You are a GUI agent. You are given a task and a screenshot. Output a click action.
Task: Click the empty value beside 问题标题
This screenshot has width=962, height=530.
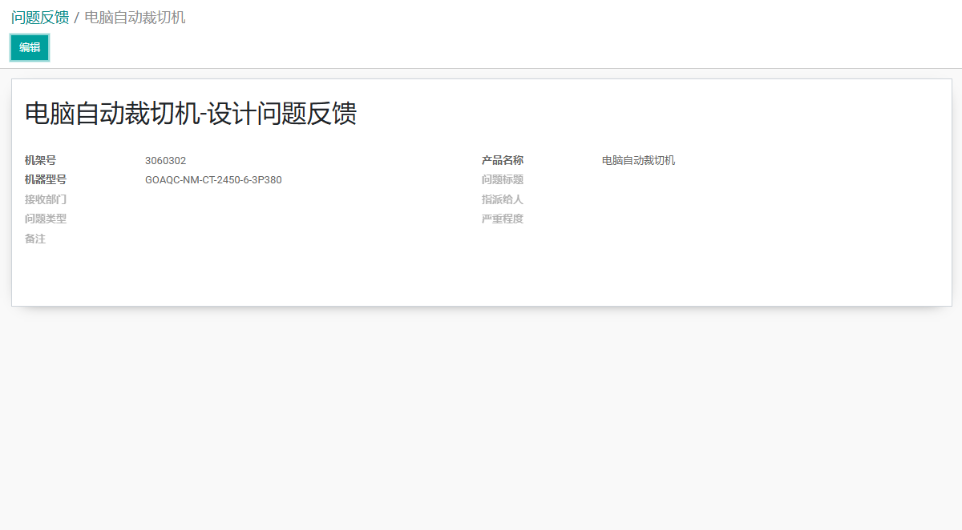click(700, 180)
